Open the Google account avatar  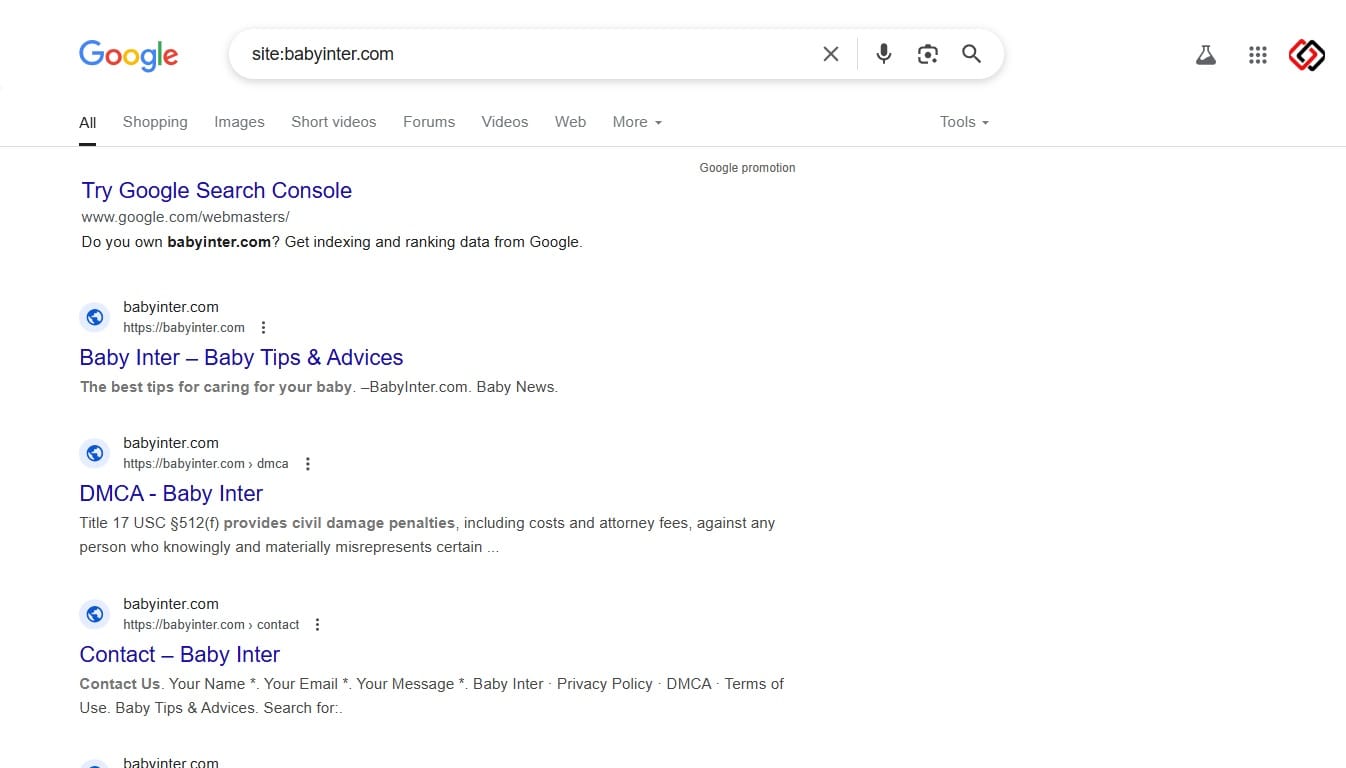point(1306,55)
